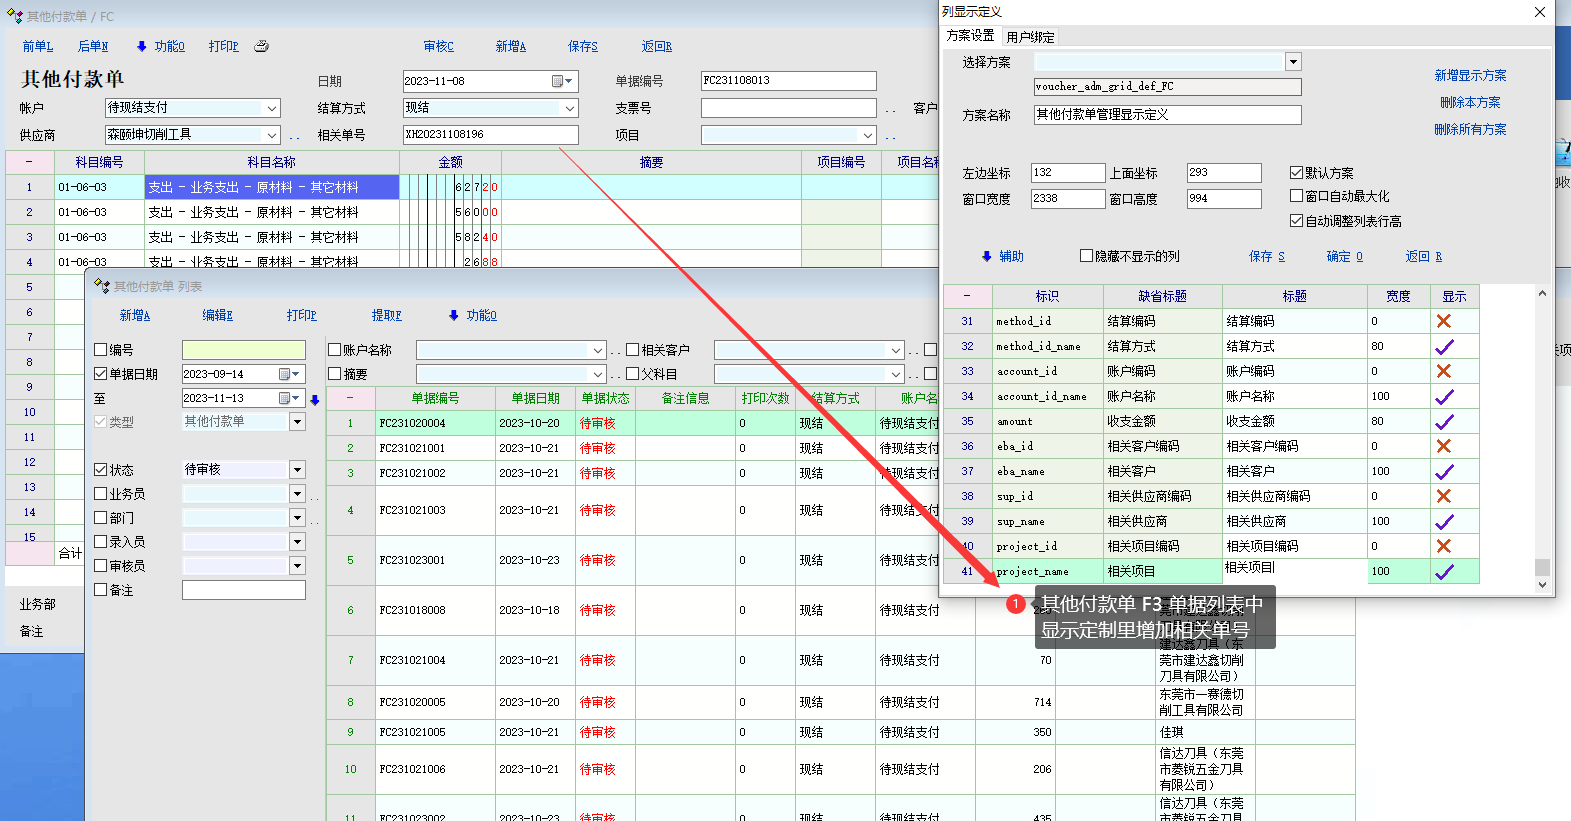Check the 隐藏不显示的列 option
1571x821 pixels.
coord(1086,256)
